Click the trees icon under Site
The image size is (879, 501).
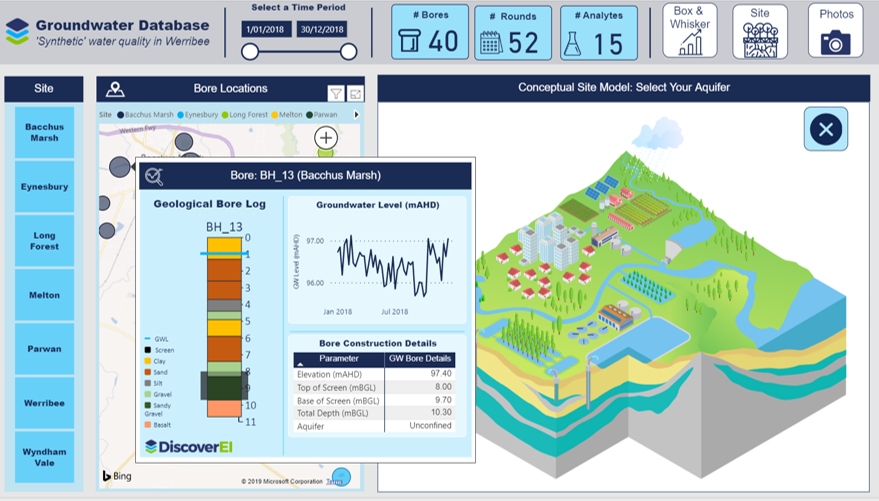760,40
